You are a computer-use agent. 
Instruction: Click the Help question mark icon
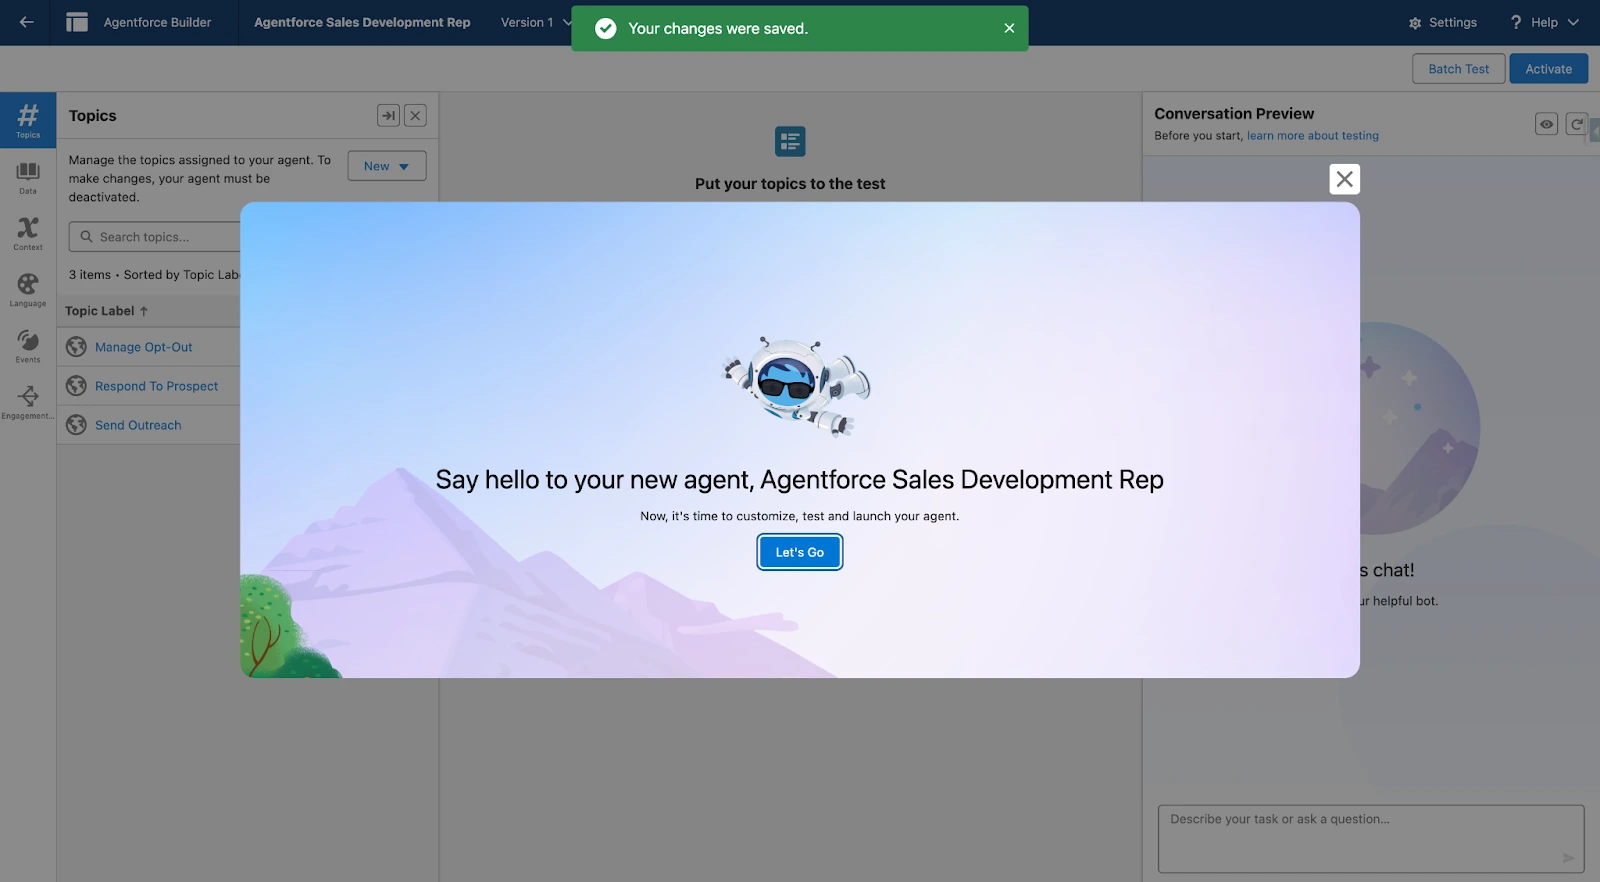[x=1516, y=22]
